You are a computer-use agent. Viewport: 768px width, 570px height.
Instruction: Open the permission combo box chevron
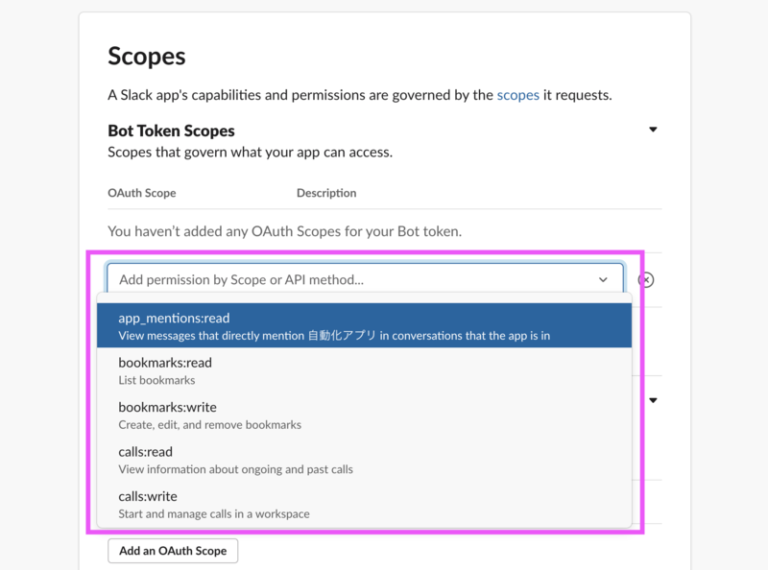(x=603, y=280)
